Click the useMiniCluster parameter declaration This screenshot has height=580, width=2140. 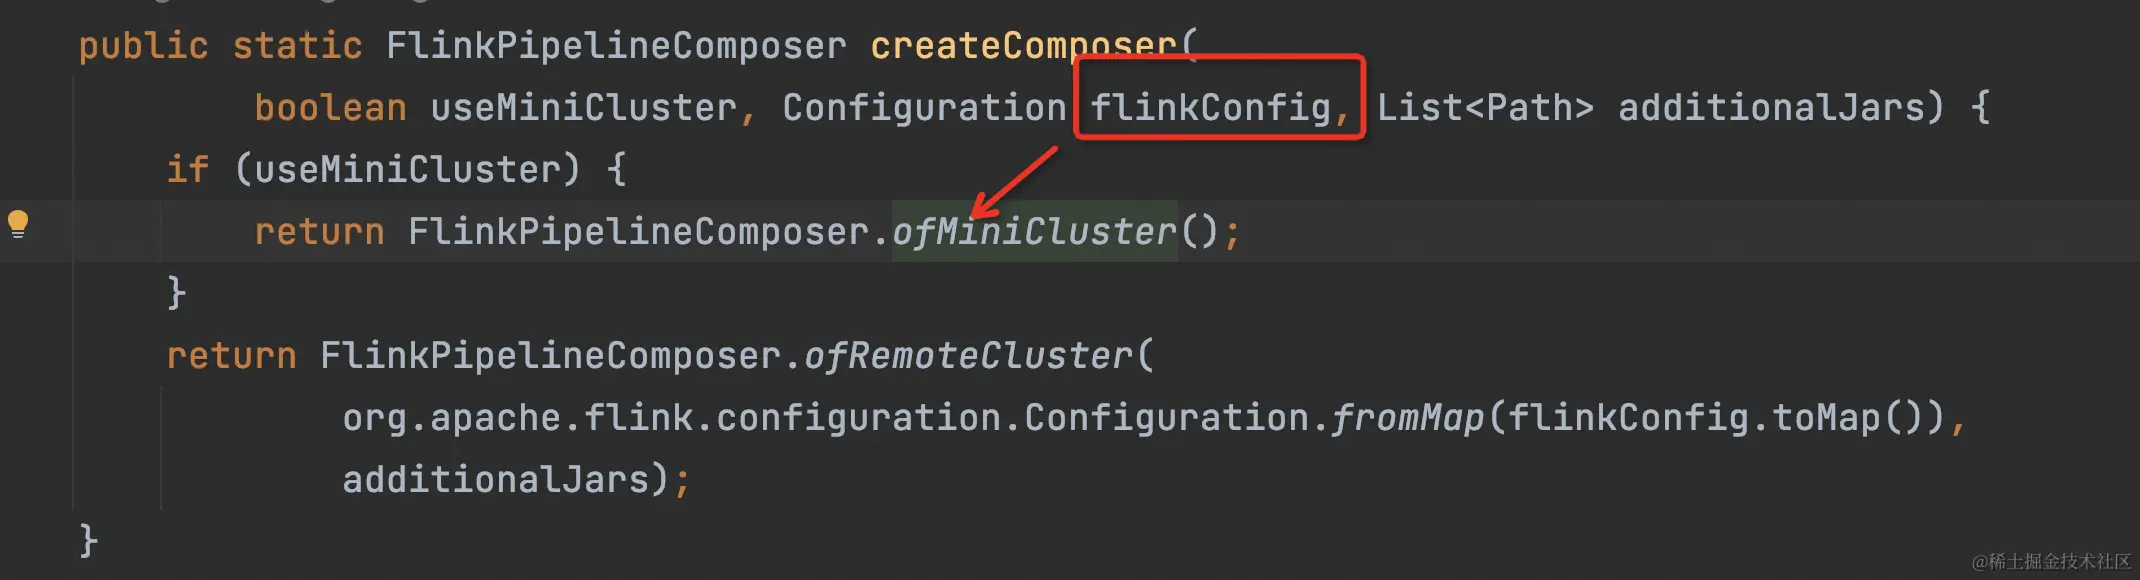tap(584, 107)
